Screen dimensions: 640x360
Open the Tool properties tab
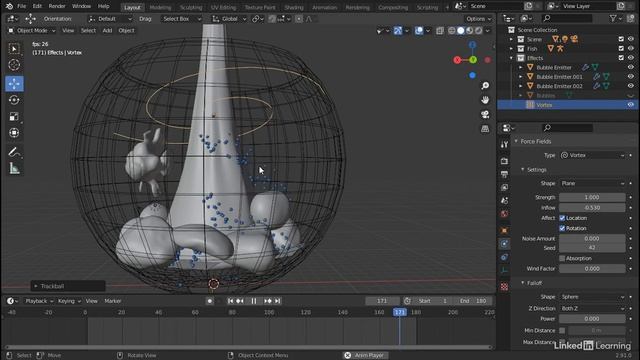pos(504,144)
